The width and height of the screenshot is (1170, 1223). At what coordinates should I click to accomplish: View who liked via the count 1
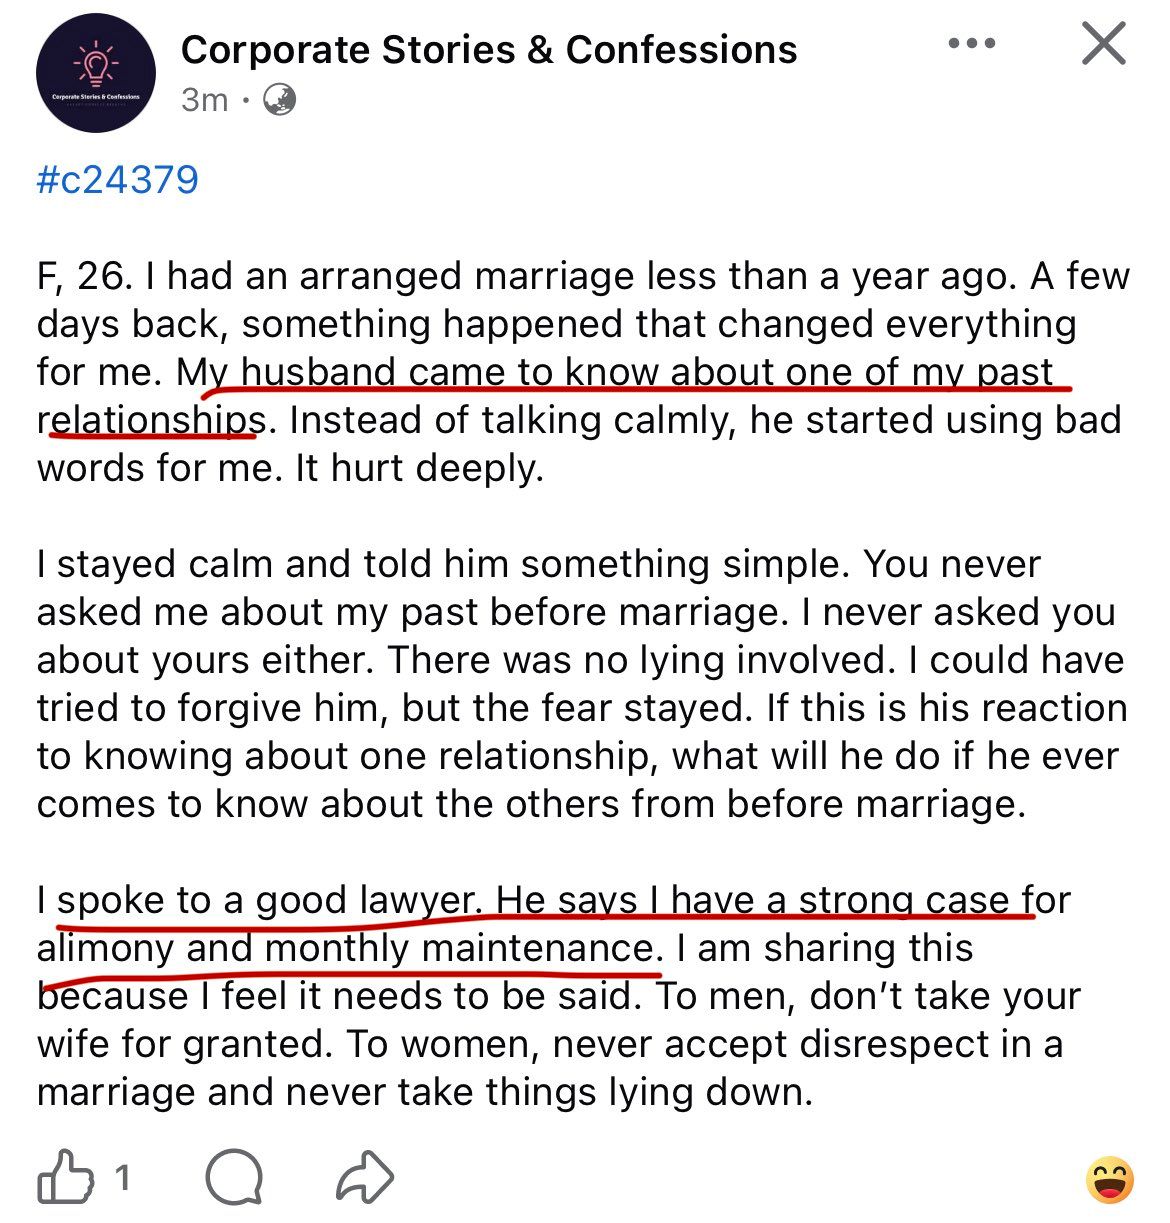[x=122, y=1177]
